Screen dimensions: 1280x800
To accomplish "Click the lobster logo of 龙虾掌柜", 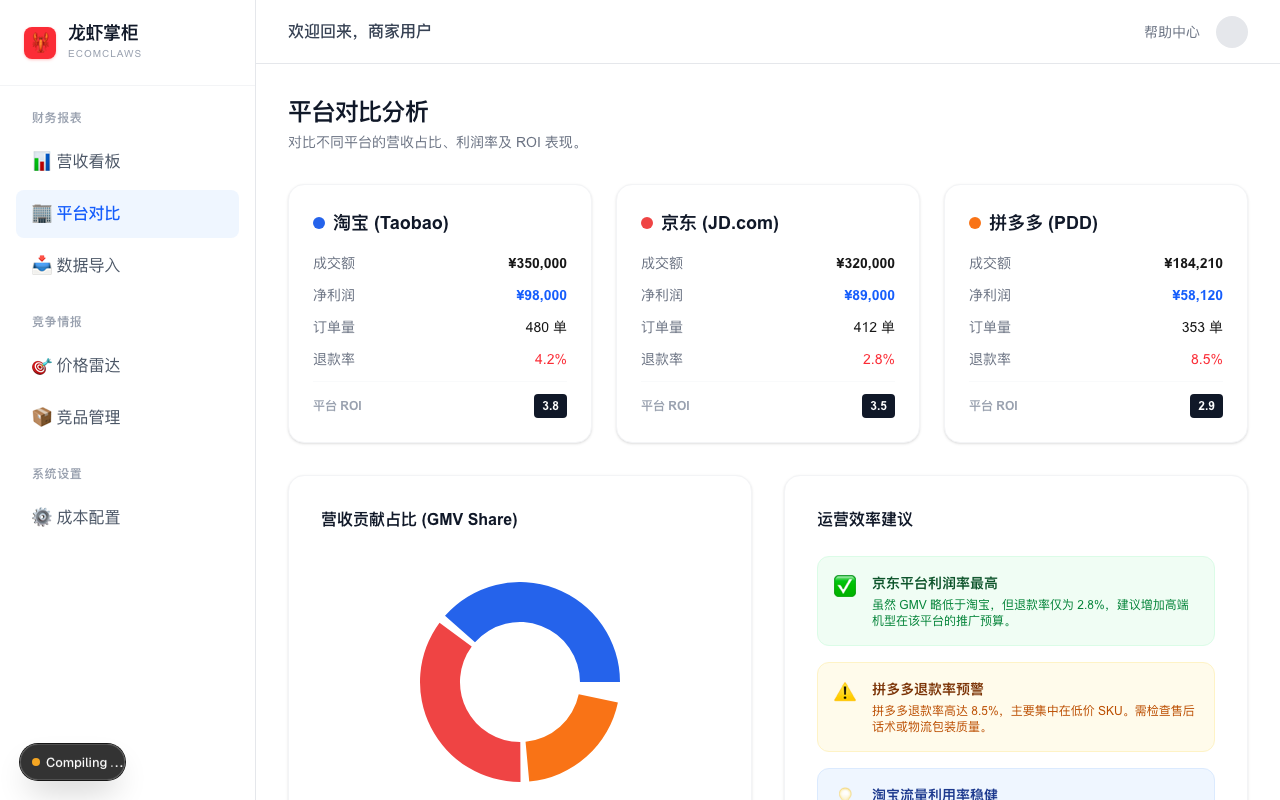I will pyautogui.click(x=40, y=42).
